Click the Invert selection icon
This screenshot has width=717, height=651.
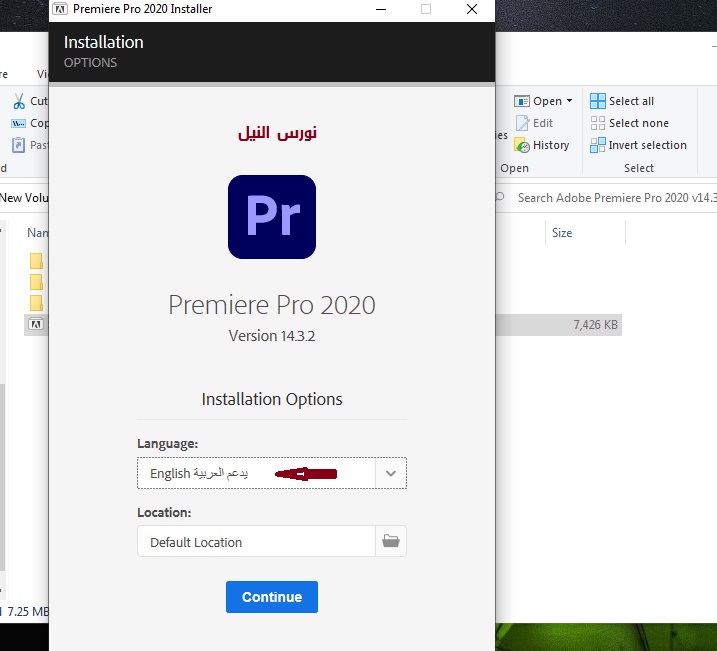pos(597,145)
